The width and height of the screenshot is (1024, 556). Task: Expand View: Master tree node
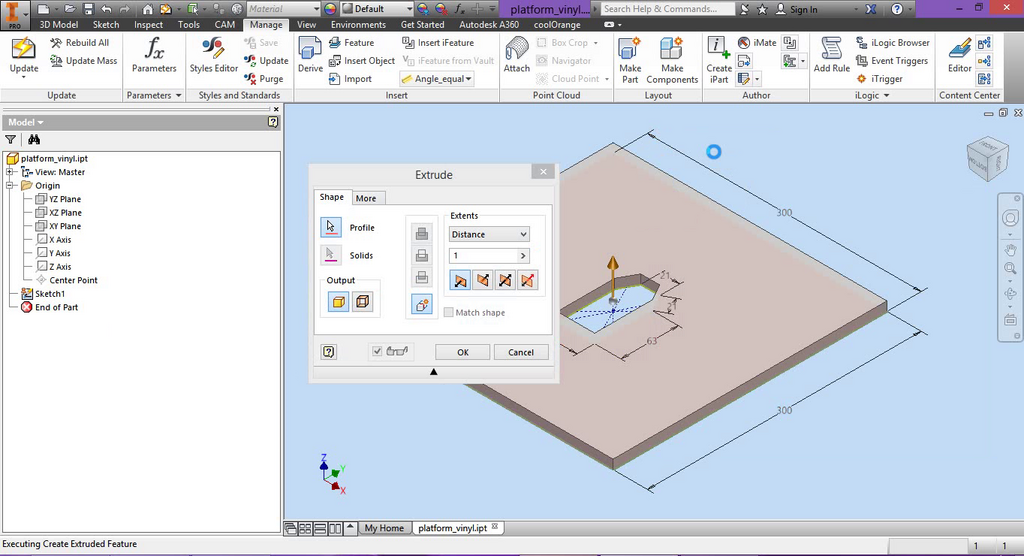tap(10, 172)
